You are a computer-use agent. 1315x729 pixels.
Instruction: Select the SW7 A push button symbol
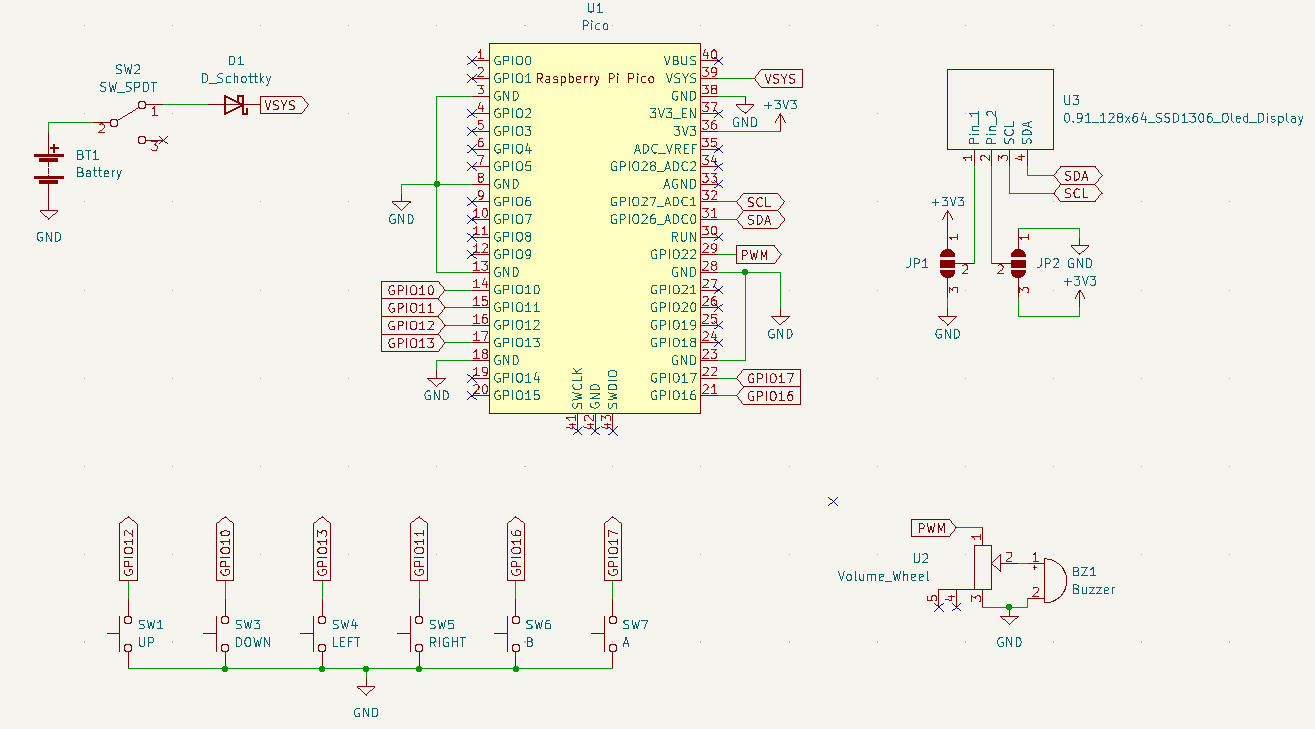coord(609,632)
